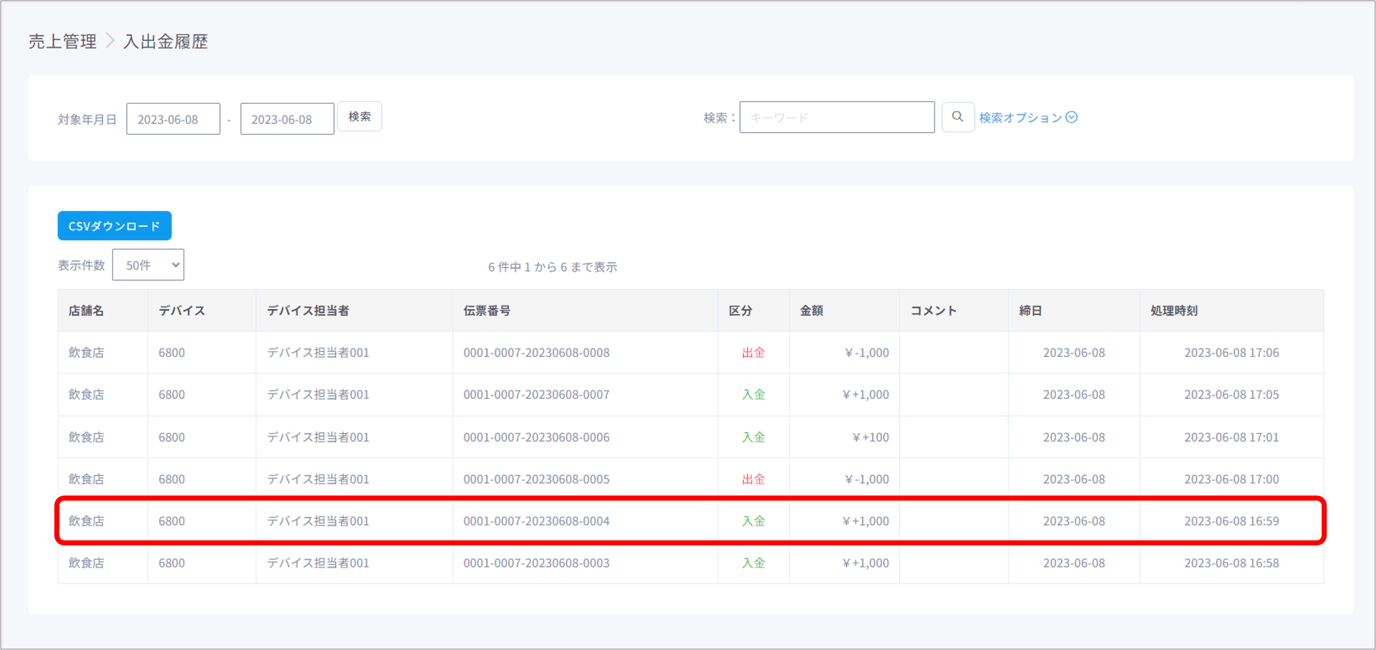Click 出金 label in row 0005
The width and height of the screenshot is (1376, 650).
coord(753,479)
